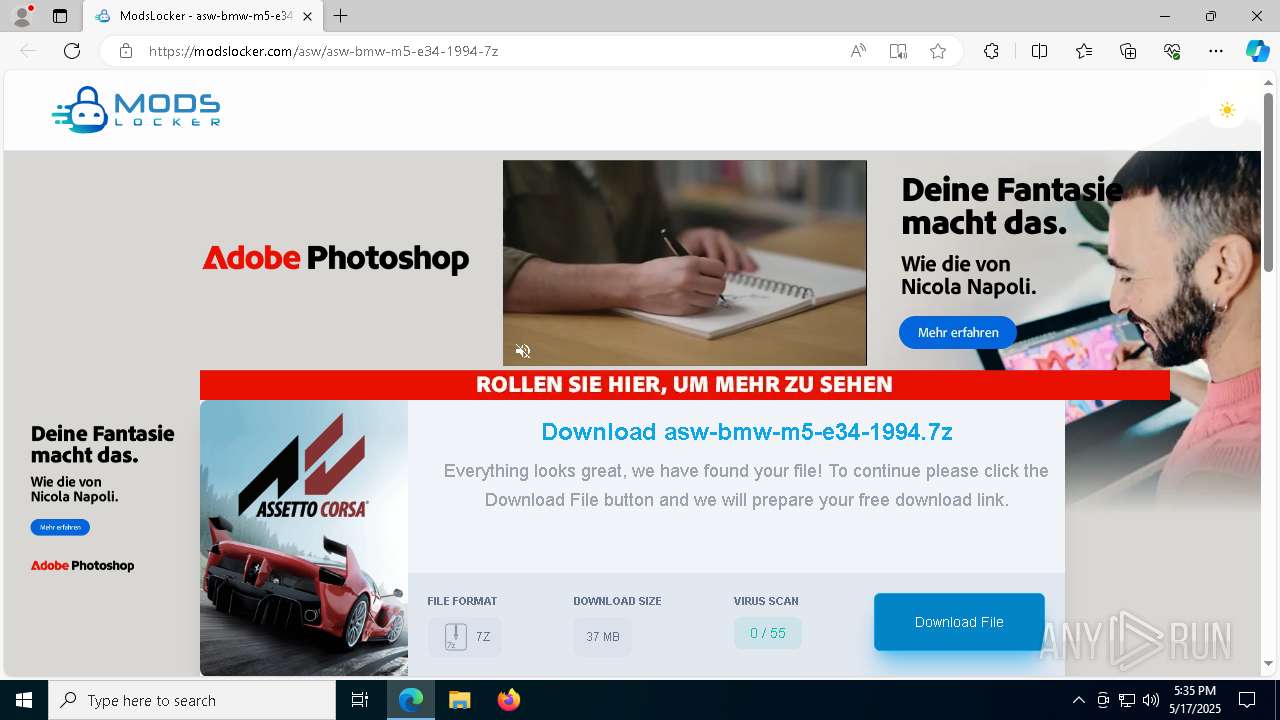
Task: Open Immersive Reader icon
Action: (x=898, y=51)
